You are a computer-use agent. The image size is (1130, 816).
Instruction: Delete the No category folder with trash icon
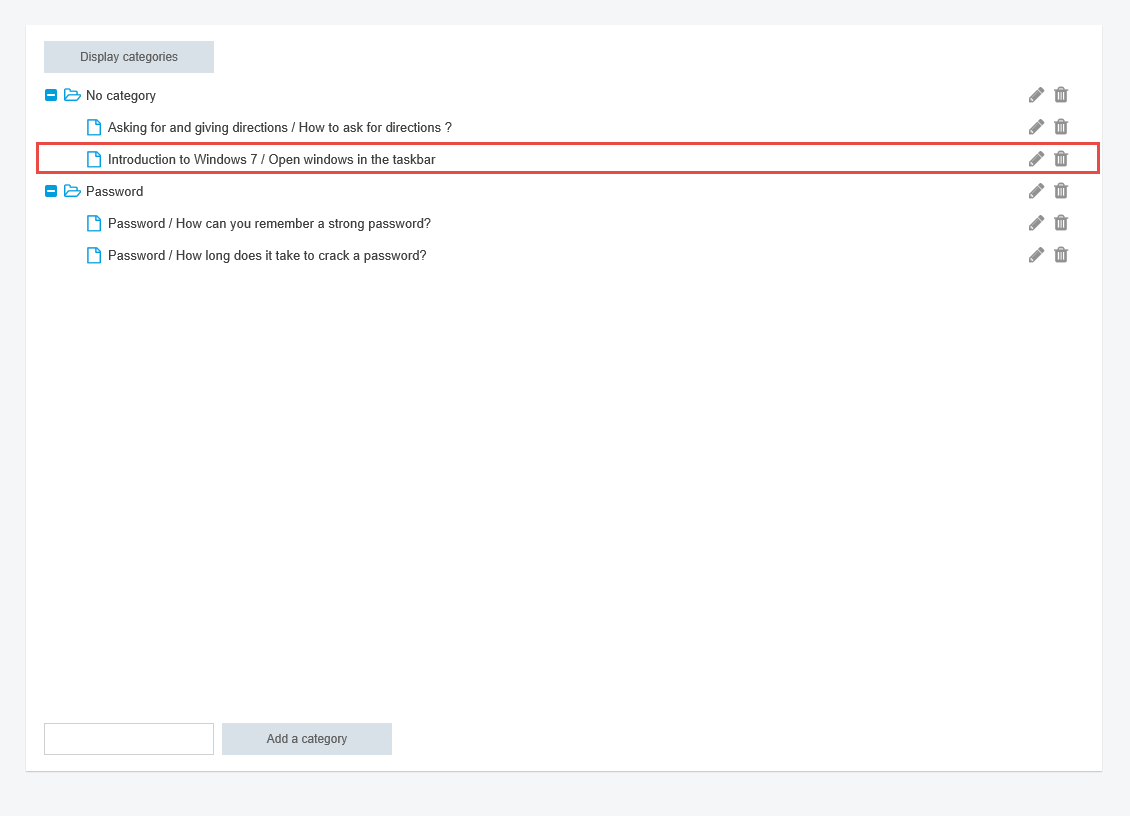click(1061, 95)
